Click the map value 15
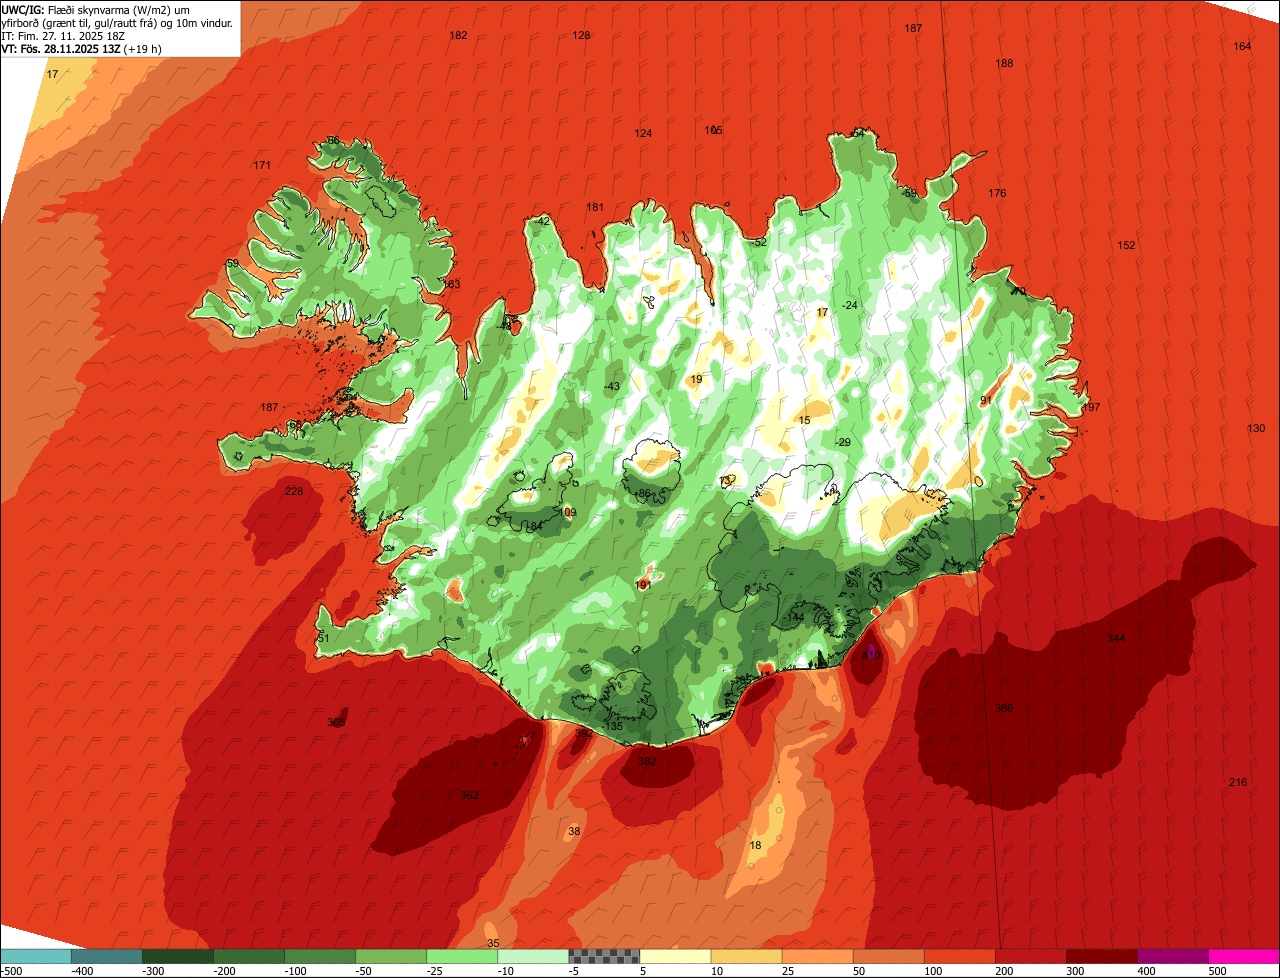 point(805,420)
